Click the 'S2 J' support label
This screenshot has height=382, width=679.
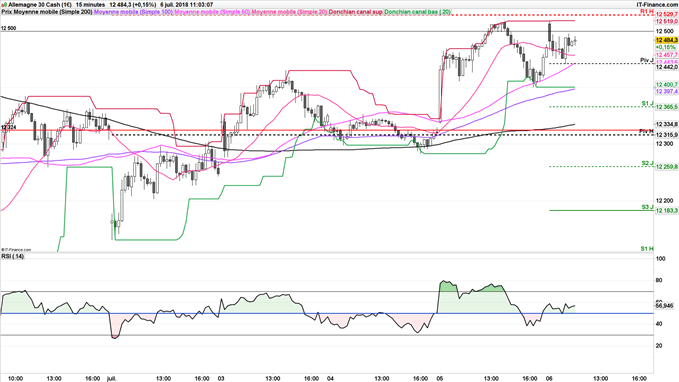(647, 163)
